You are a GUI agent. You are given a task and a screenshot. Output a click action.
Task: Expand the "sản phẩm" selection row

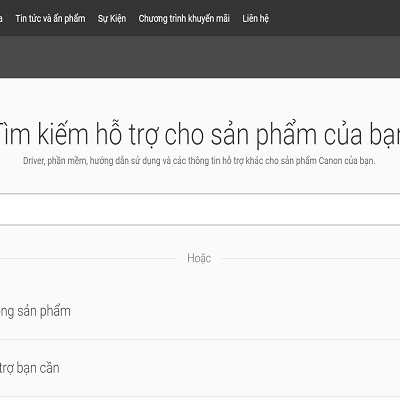point(200,311)
